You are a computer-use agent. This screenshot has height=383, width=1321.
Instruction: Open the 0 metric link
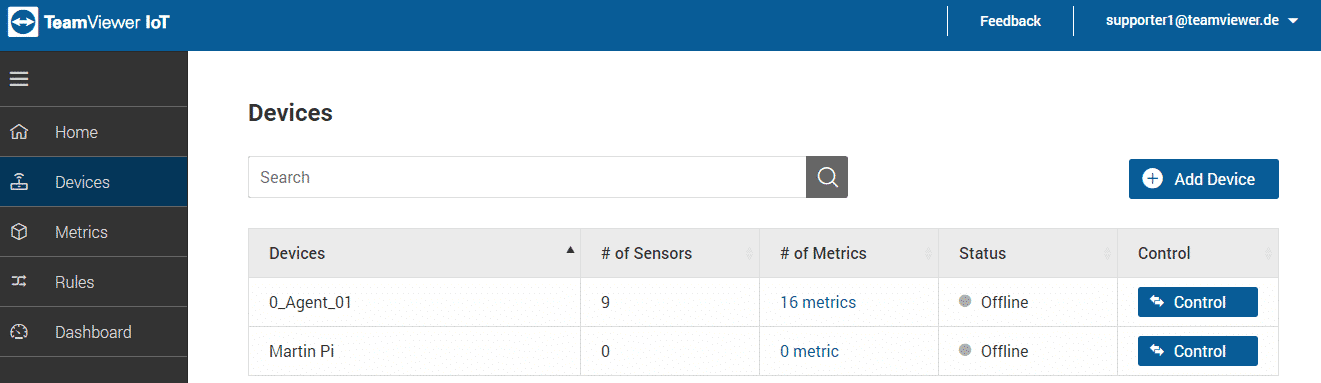coord(809,351)
